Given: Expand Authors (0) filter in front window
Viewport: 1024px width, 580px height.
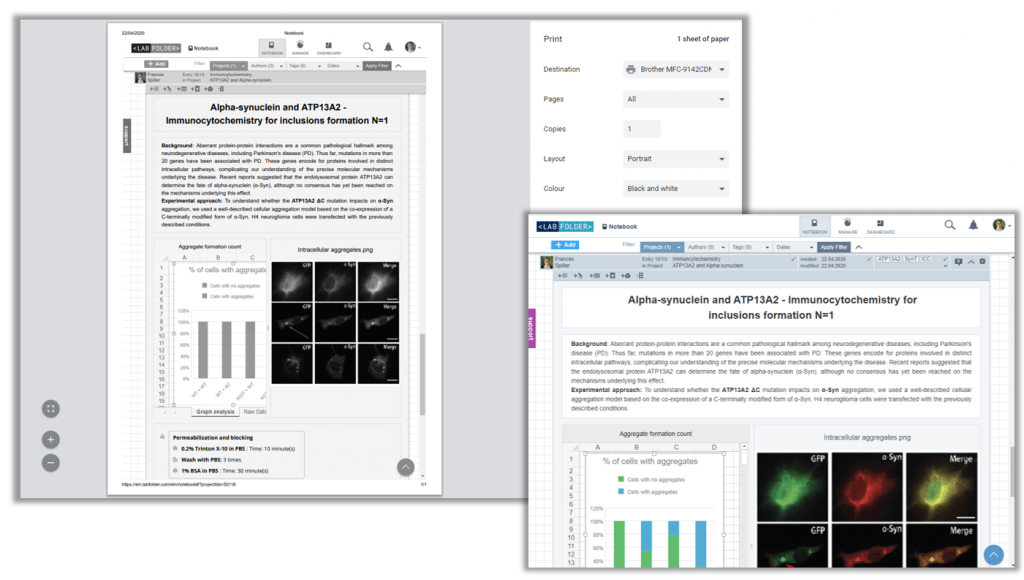Looking at the screenshot, I should pyautogui.click(x=706, y=247).
